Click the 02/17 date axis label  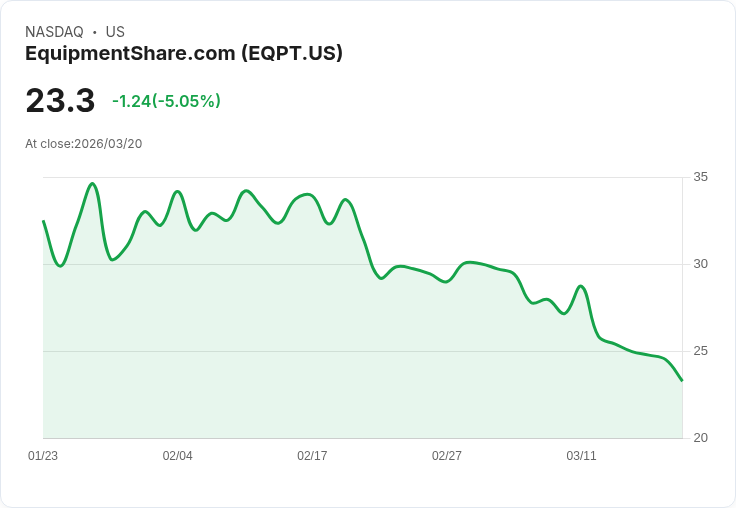coord(312,455)
